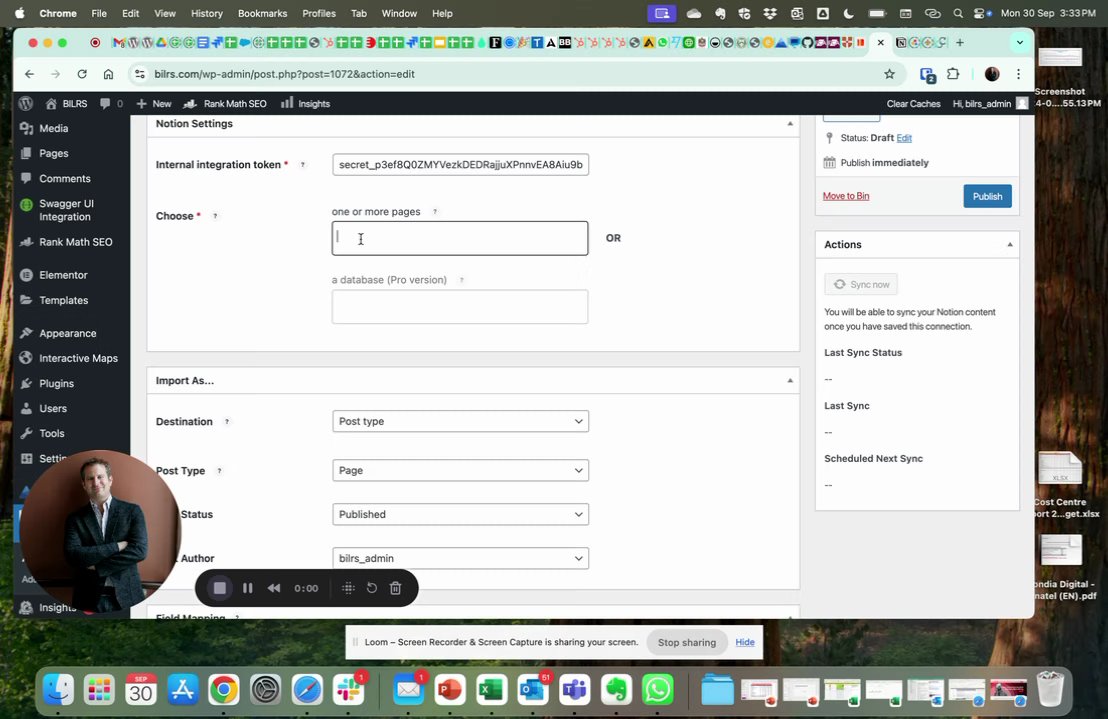Open Evernote from the dock
This screenshot has height=719, width=1108.
tap(616, 690)
